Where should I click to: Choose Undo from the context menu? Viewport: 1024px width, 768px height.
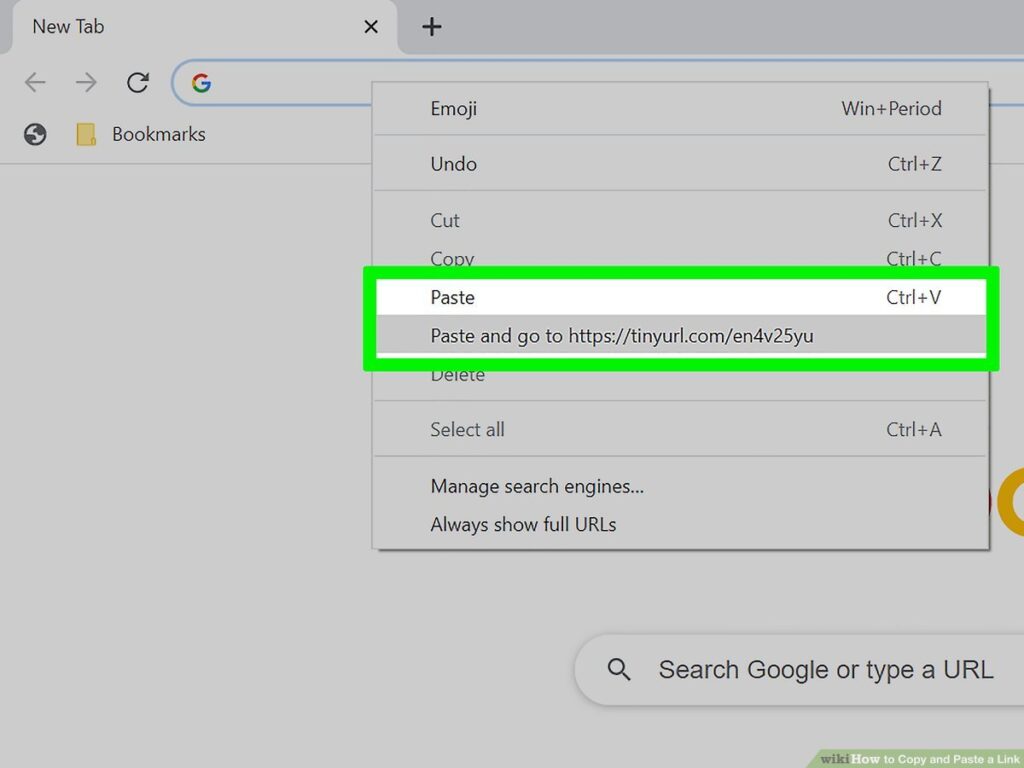tap(453, 164)
